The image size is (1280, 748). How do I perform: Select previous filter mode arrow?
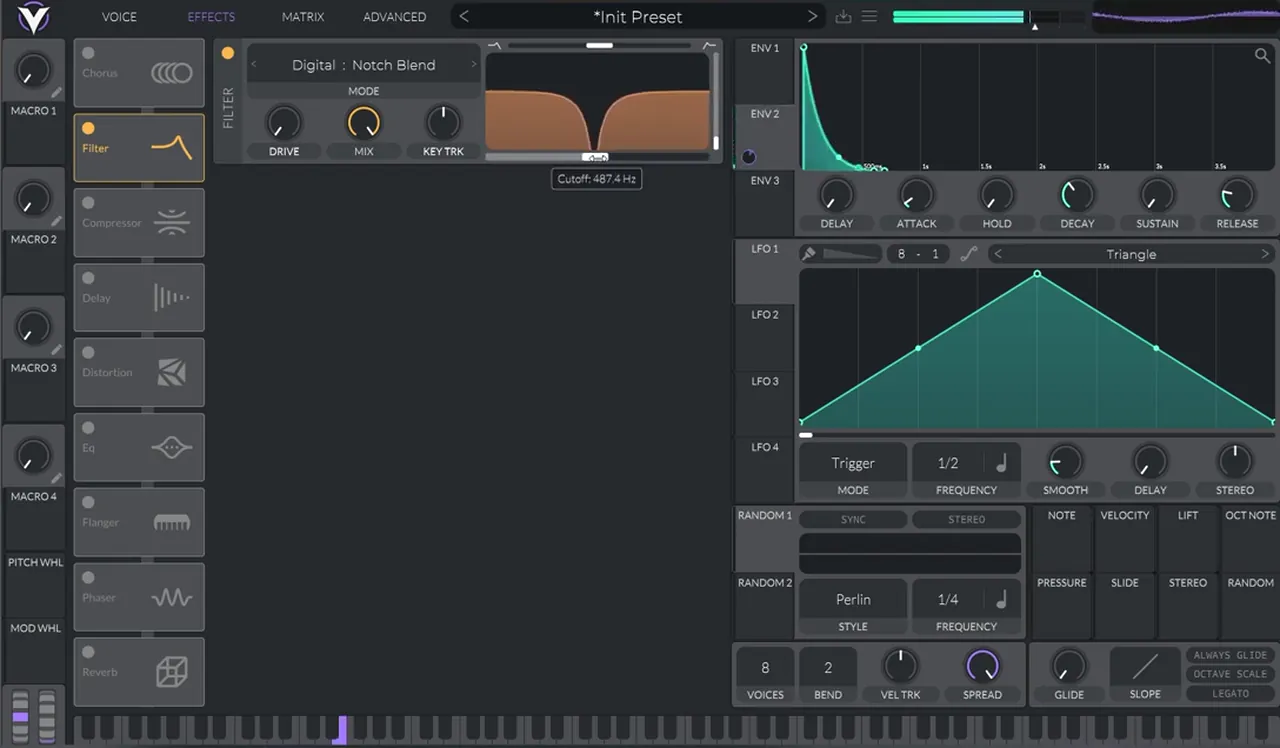[x=254, y=65]
